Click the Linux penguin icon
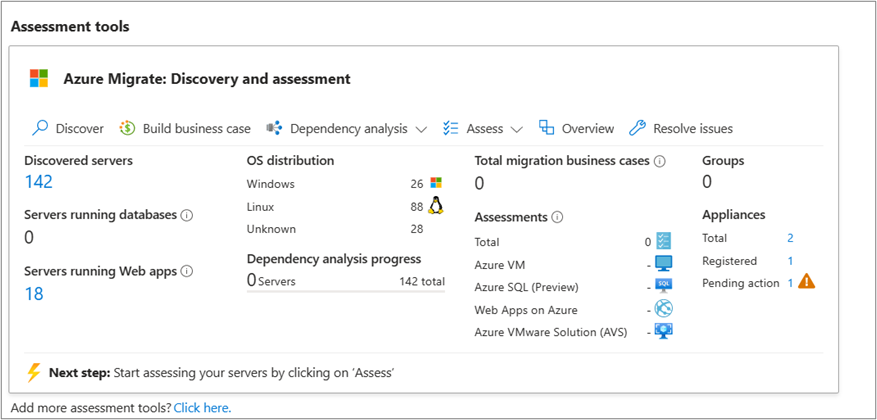877x420 pixels. point(435,206)
